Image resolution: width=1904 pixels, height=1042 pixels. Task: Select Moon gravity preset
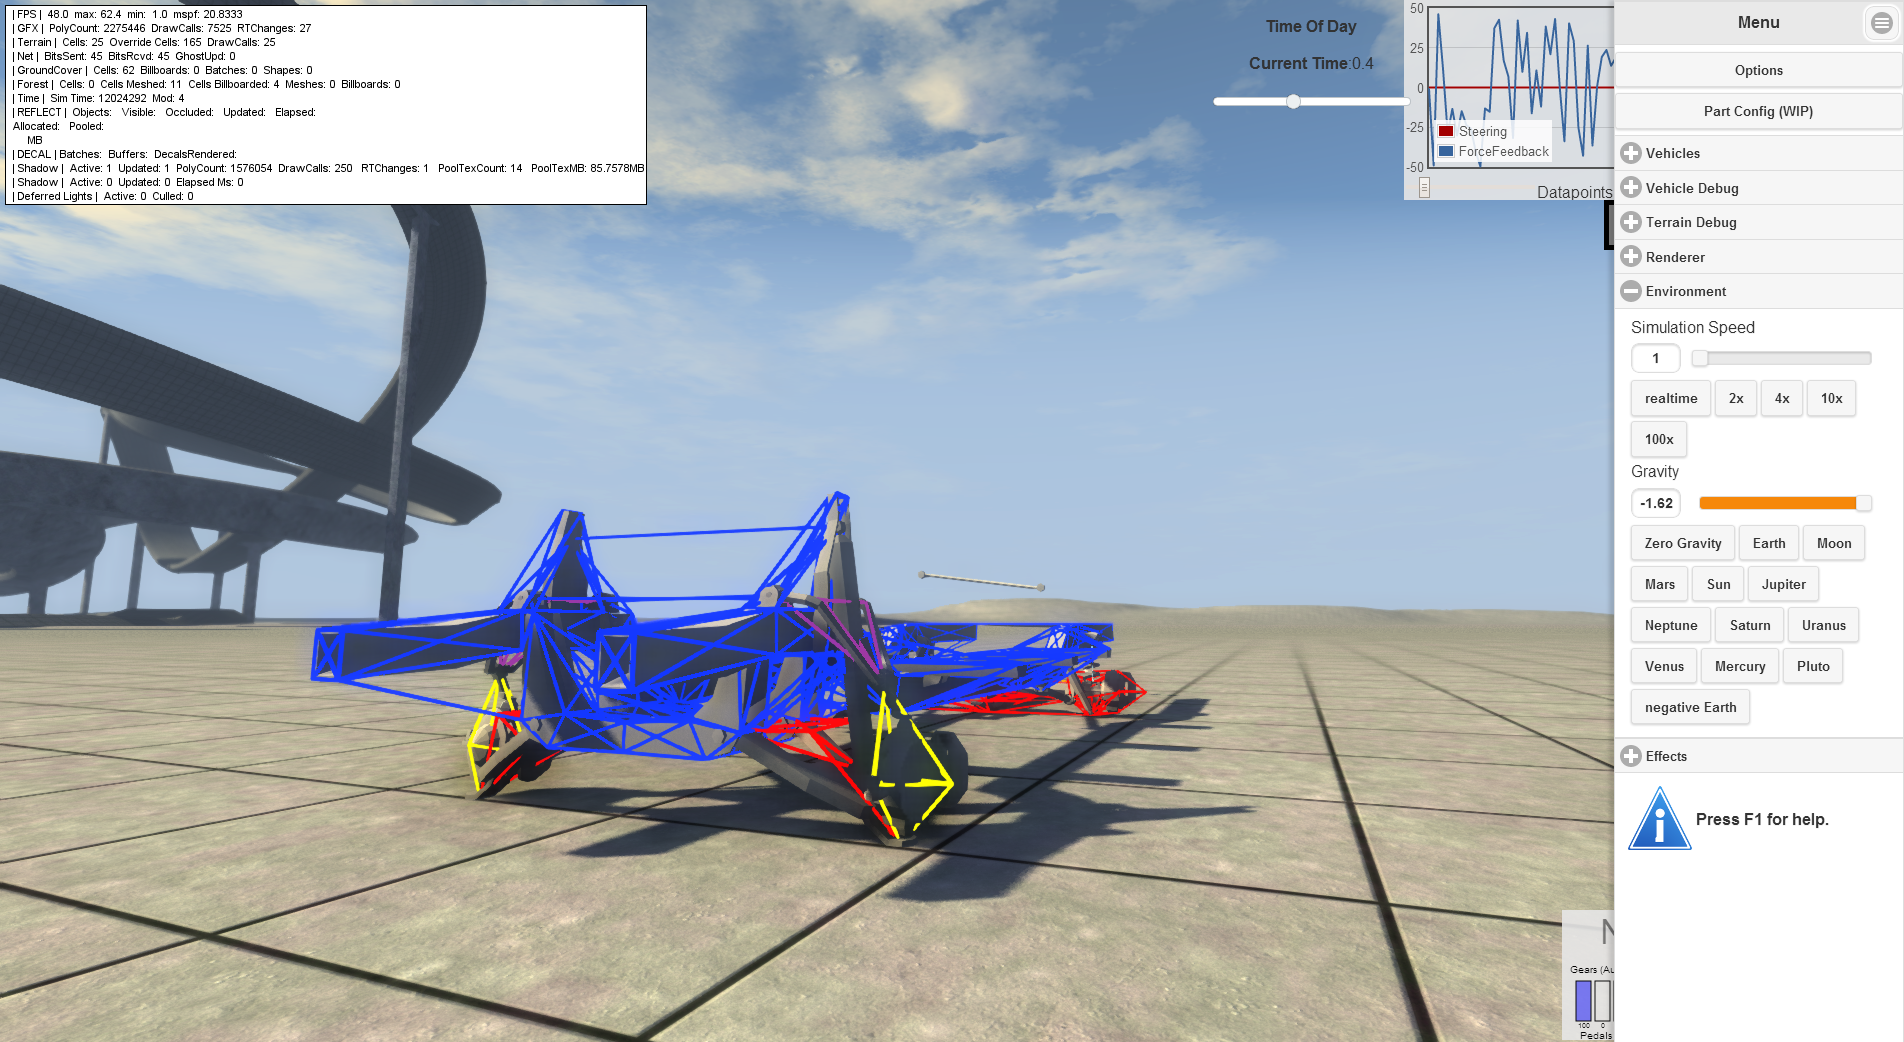point(1834,543)
